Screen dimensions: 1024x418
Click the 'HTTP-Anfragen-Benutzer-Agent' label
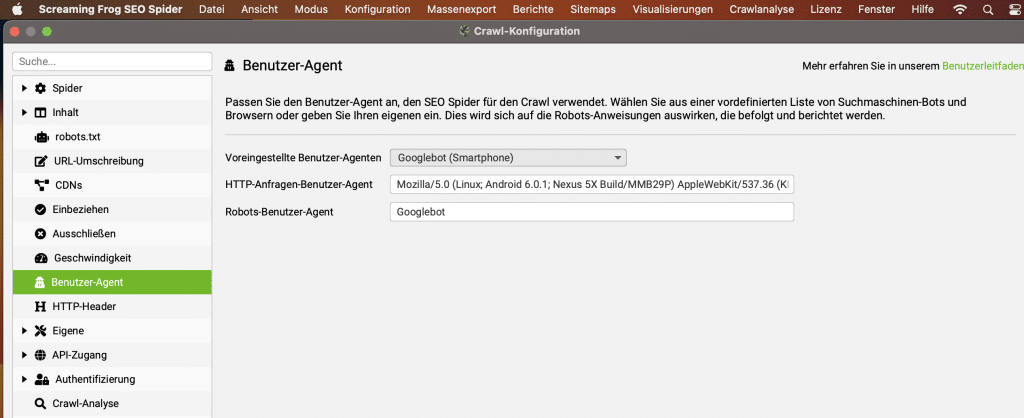[298, 185]
